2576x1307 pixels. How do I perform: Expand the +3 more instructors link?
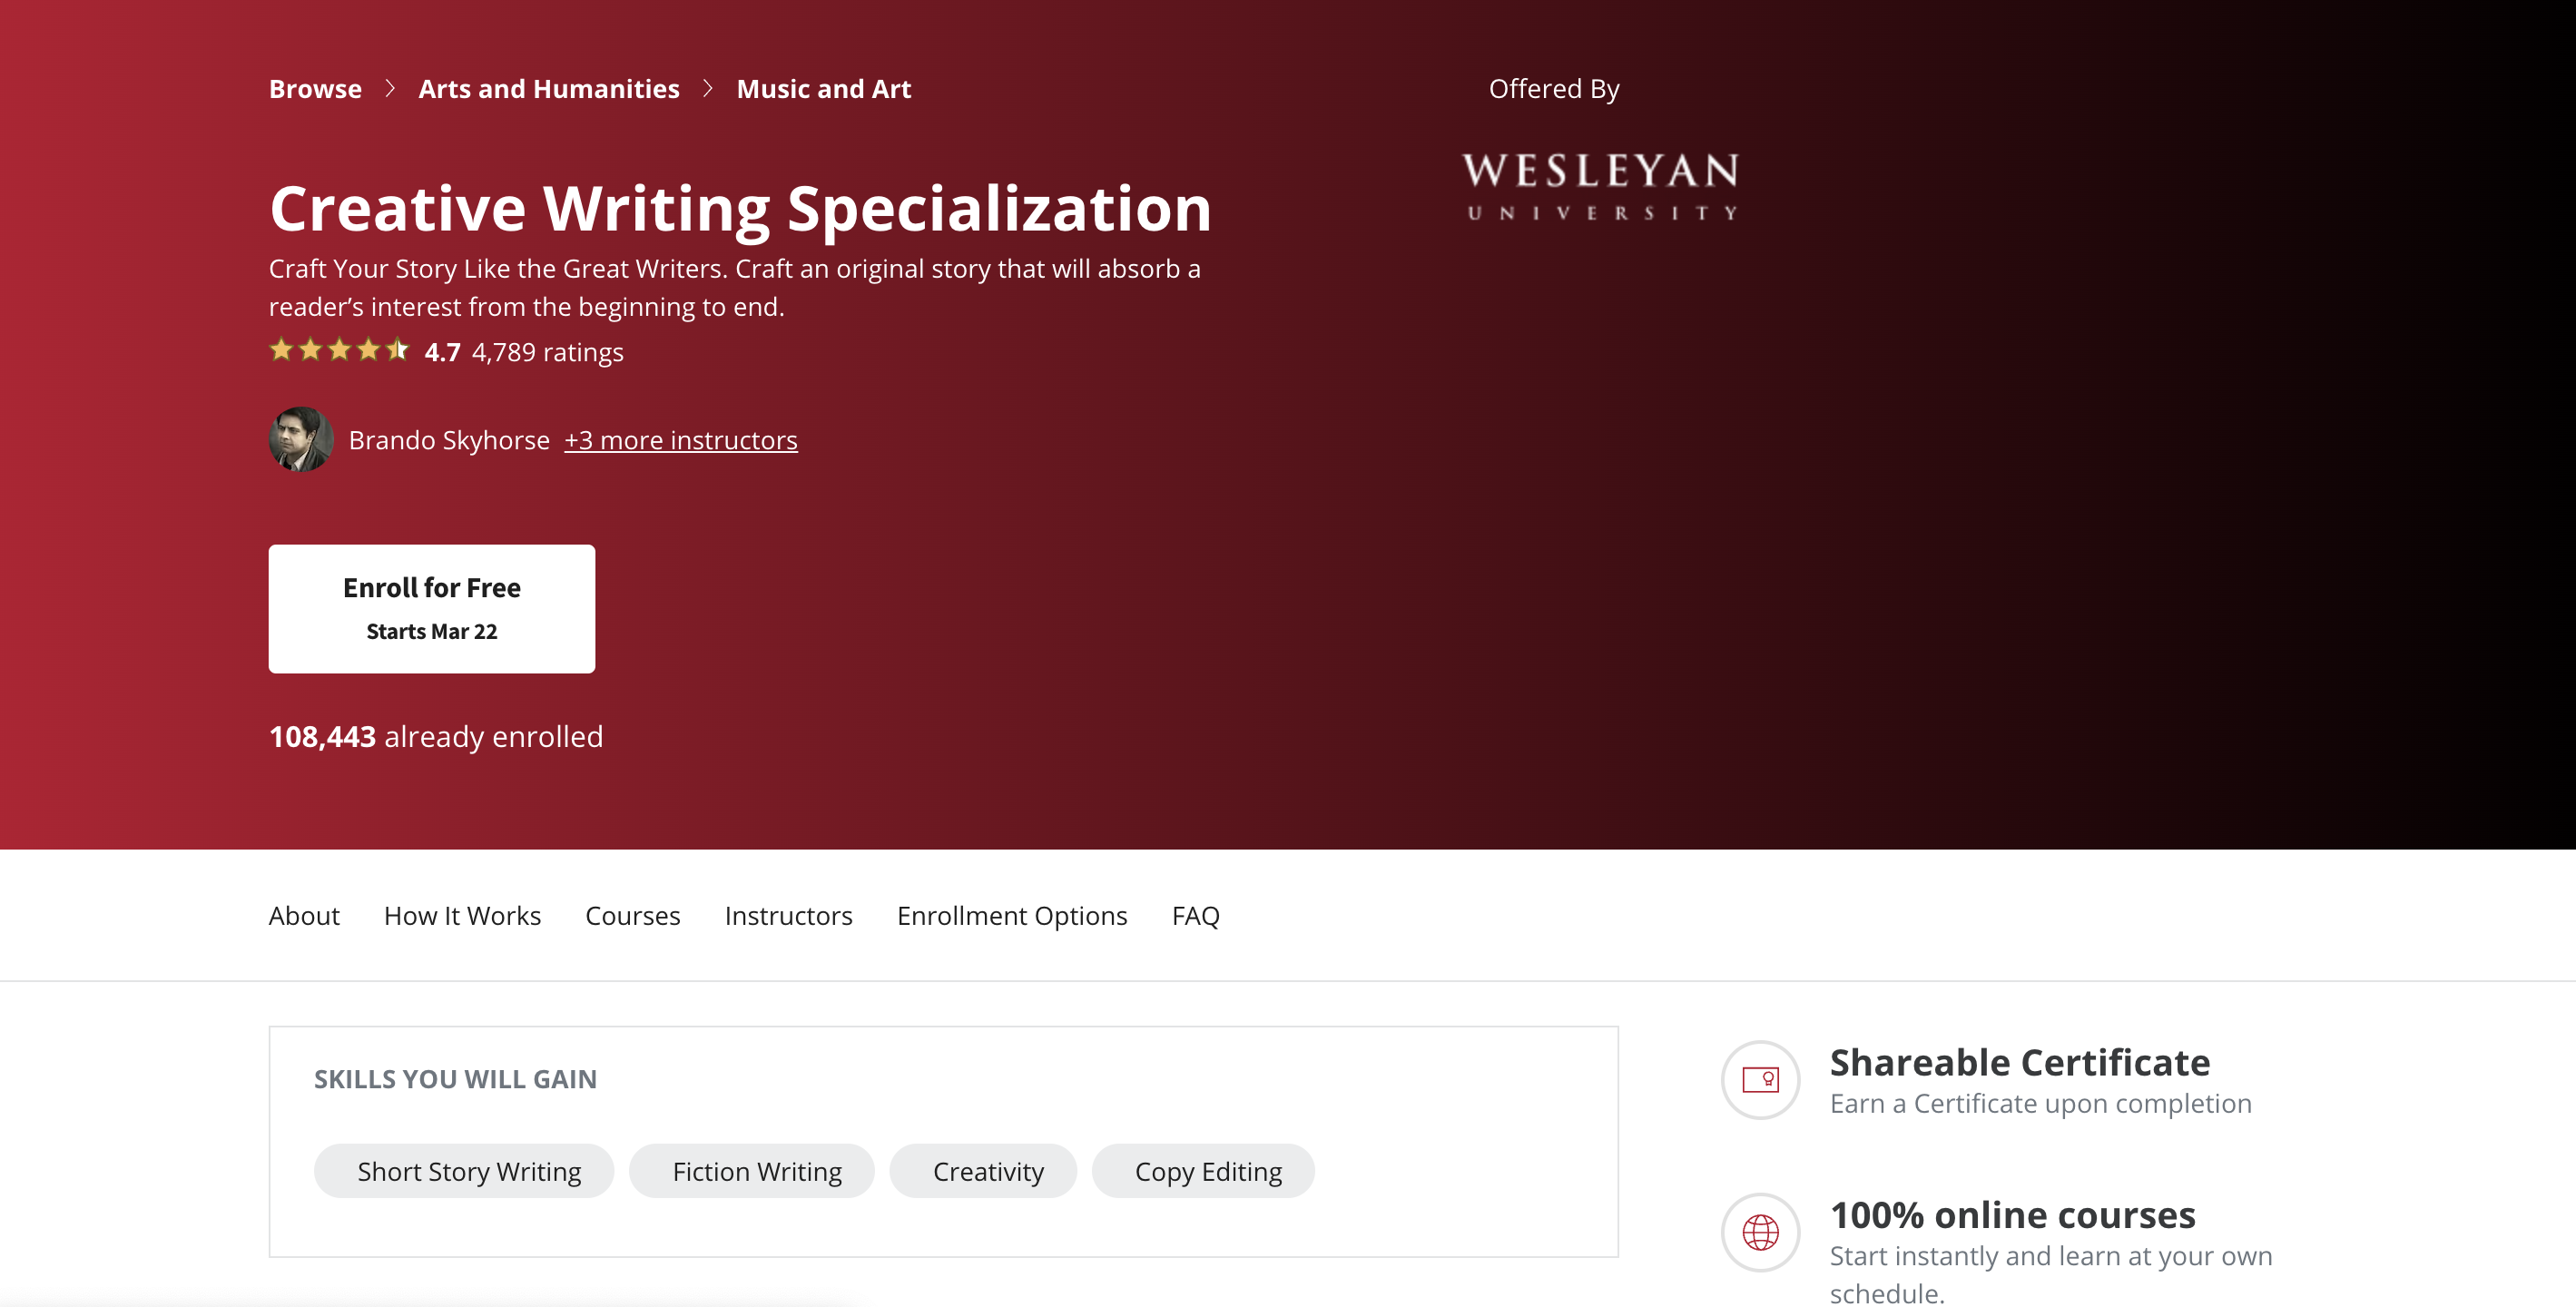point(682,440)
